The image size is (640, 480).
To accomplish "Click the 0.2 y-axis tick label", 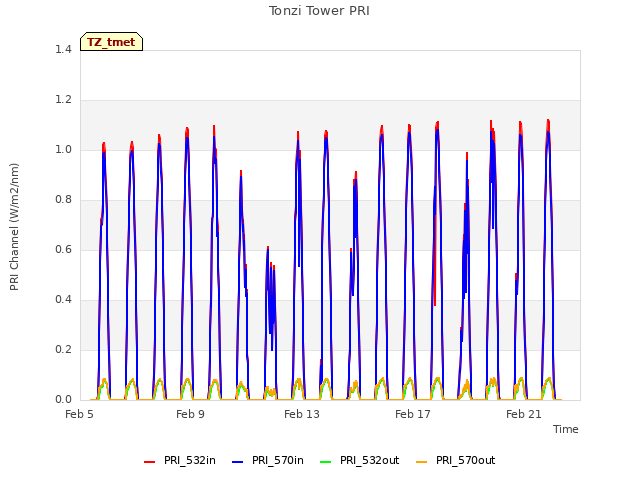I will [64, 349].
